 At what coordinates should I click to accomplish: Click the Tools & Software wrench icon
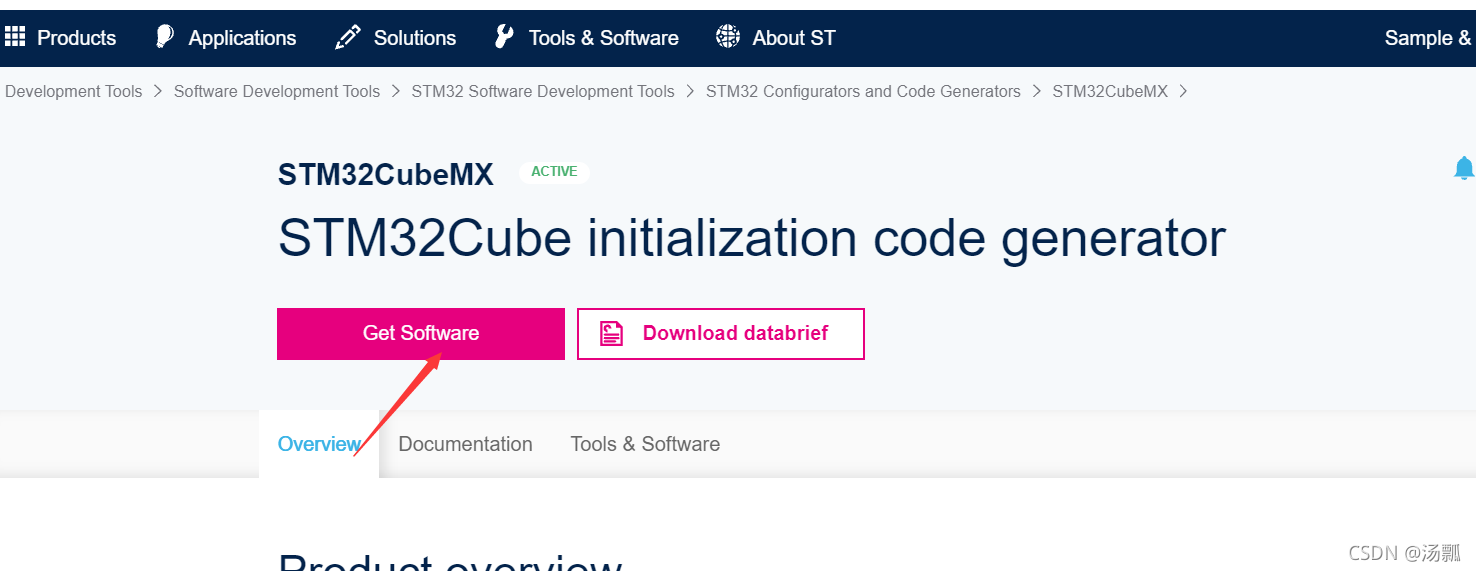pos(505,38)
